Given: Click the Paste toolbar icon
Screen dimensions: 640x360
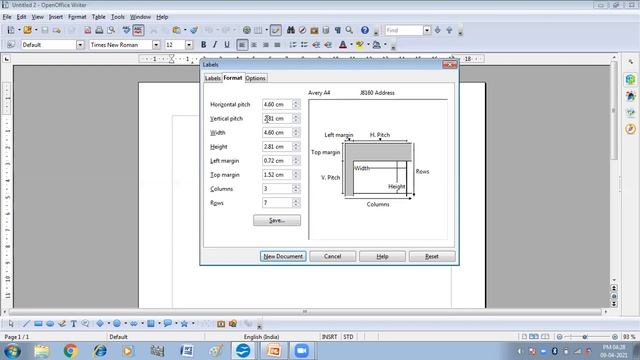Looking at the screenshot, I should 176,30.
